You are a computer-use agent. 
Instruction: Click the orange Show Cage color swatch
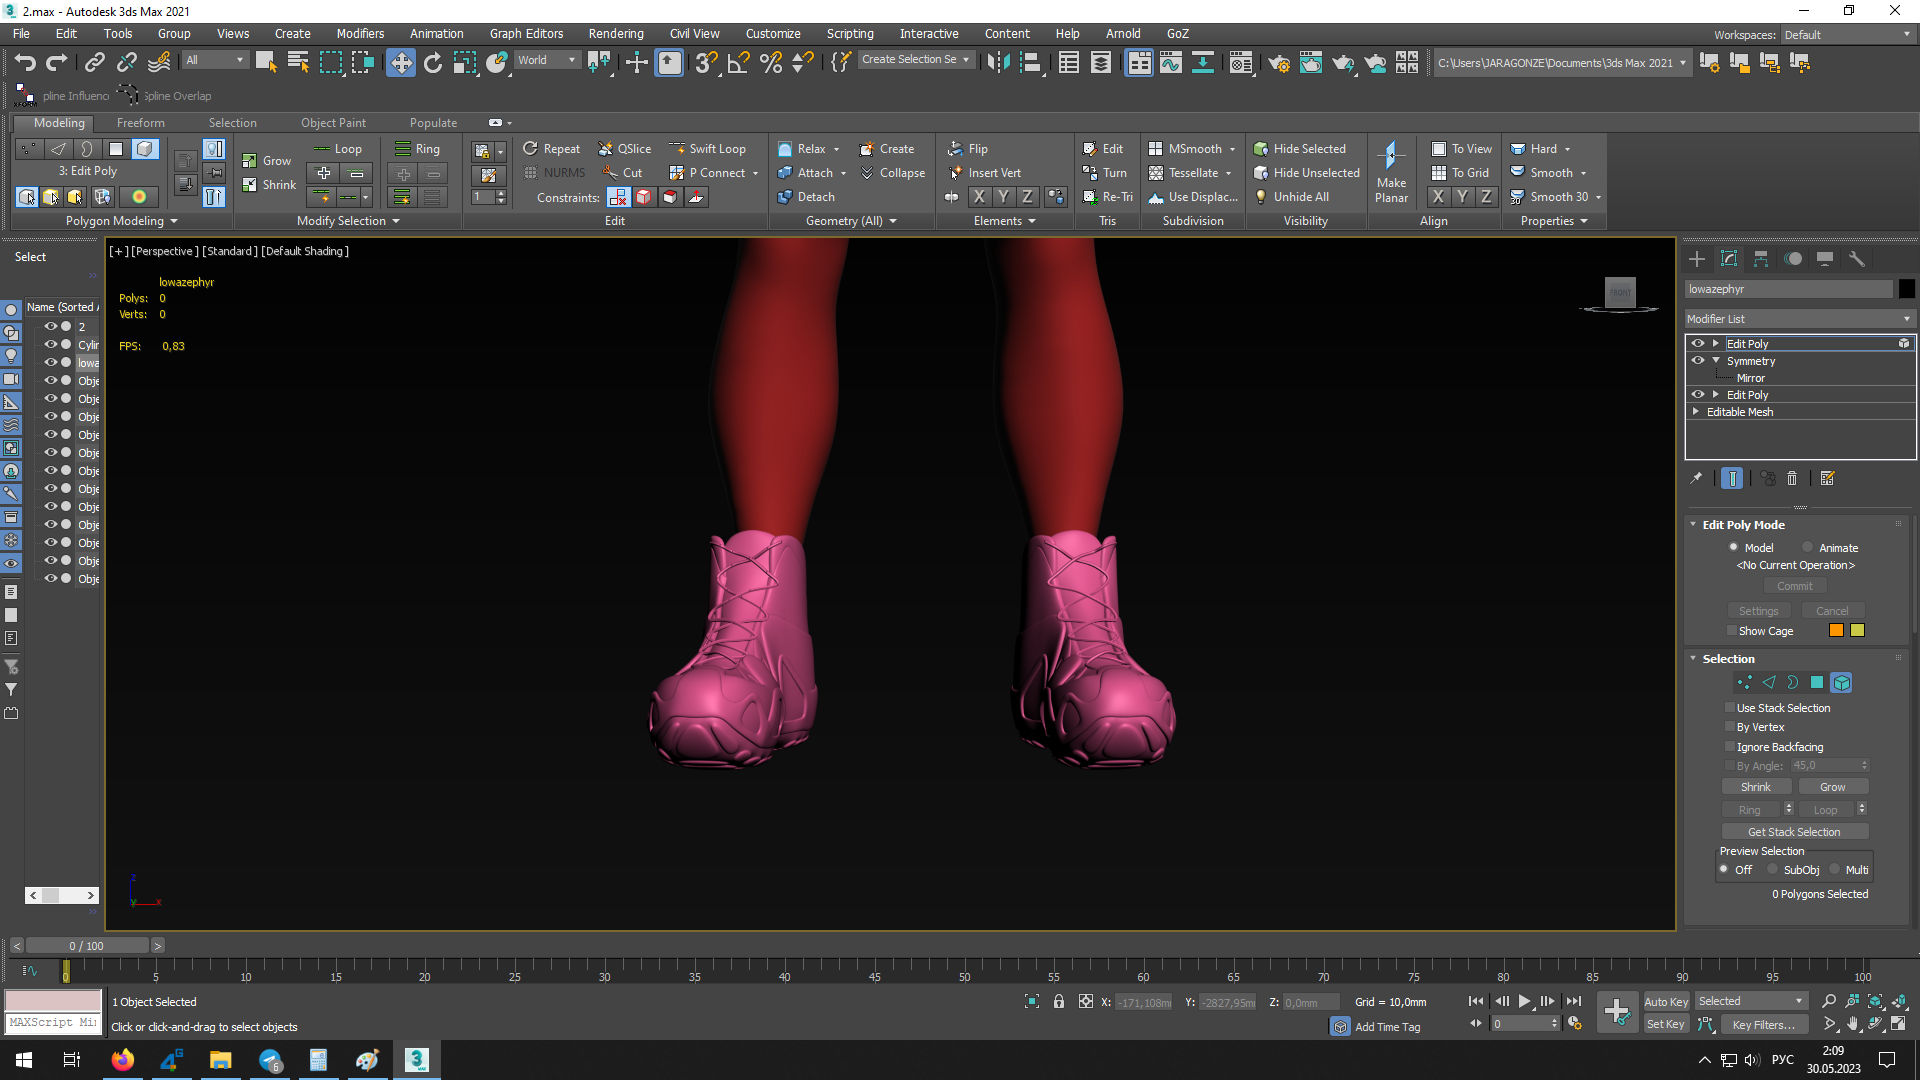[1836, 631]
